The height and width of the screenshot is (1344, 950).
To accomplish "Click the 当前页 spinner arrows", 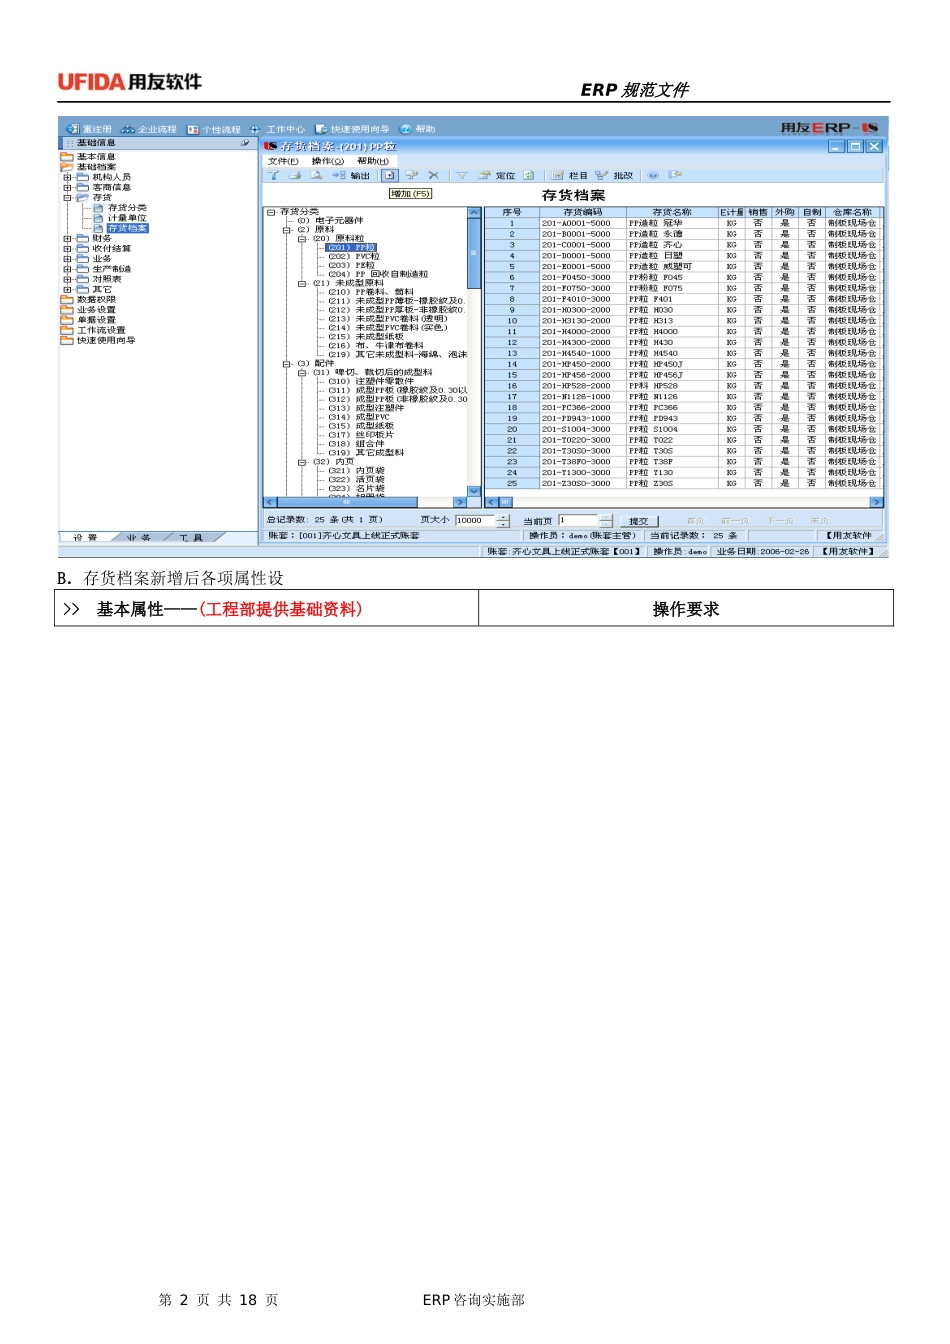I will coord(606,521).
